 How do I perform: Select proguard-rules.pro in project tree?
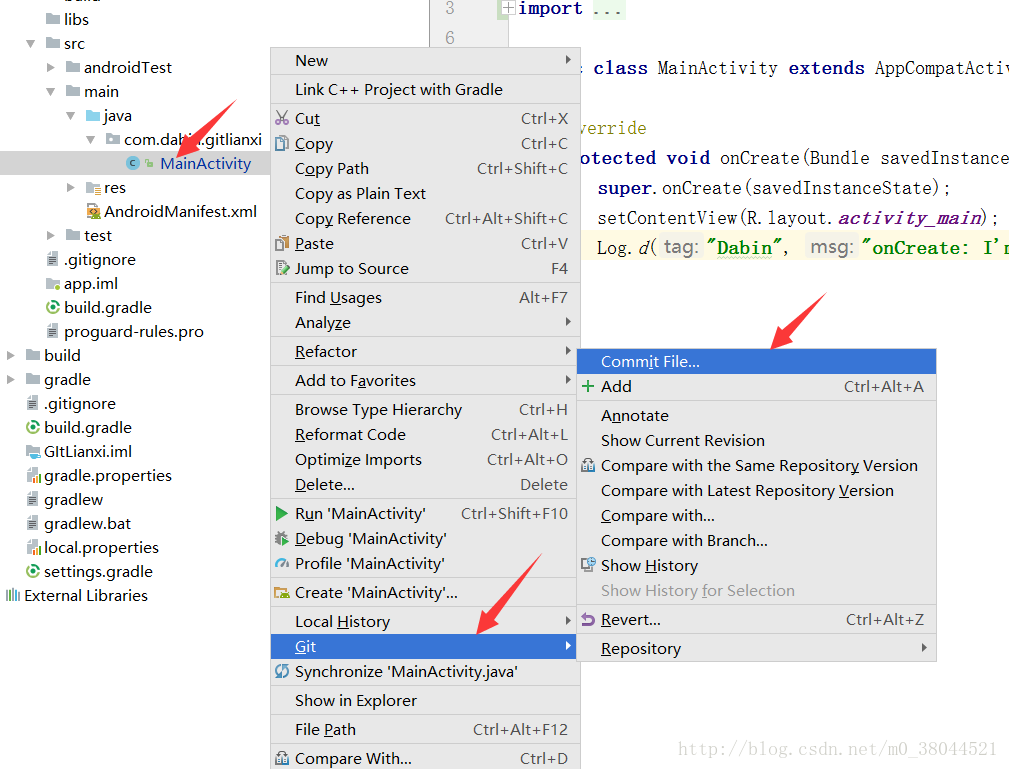(133, 331)
